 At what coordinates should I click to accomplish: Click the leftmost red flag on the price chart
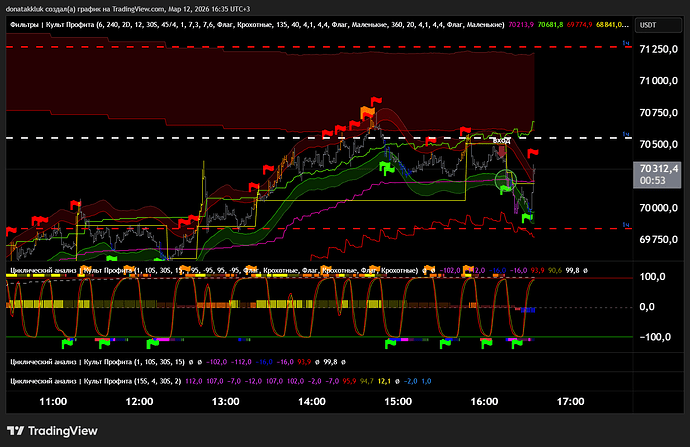coord(10,232)
